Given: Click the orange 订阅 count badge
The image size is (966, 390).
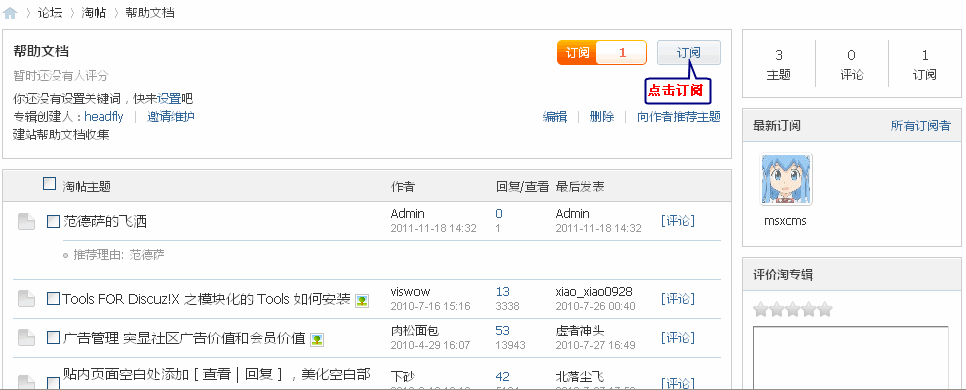Looking at the screenshot, I should click(x=601, y=52).
